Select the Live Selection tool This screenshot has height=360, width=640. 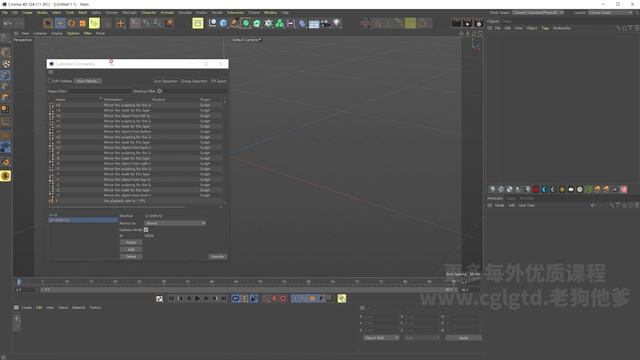click(x=48, y=23)
